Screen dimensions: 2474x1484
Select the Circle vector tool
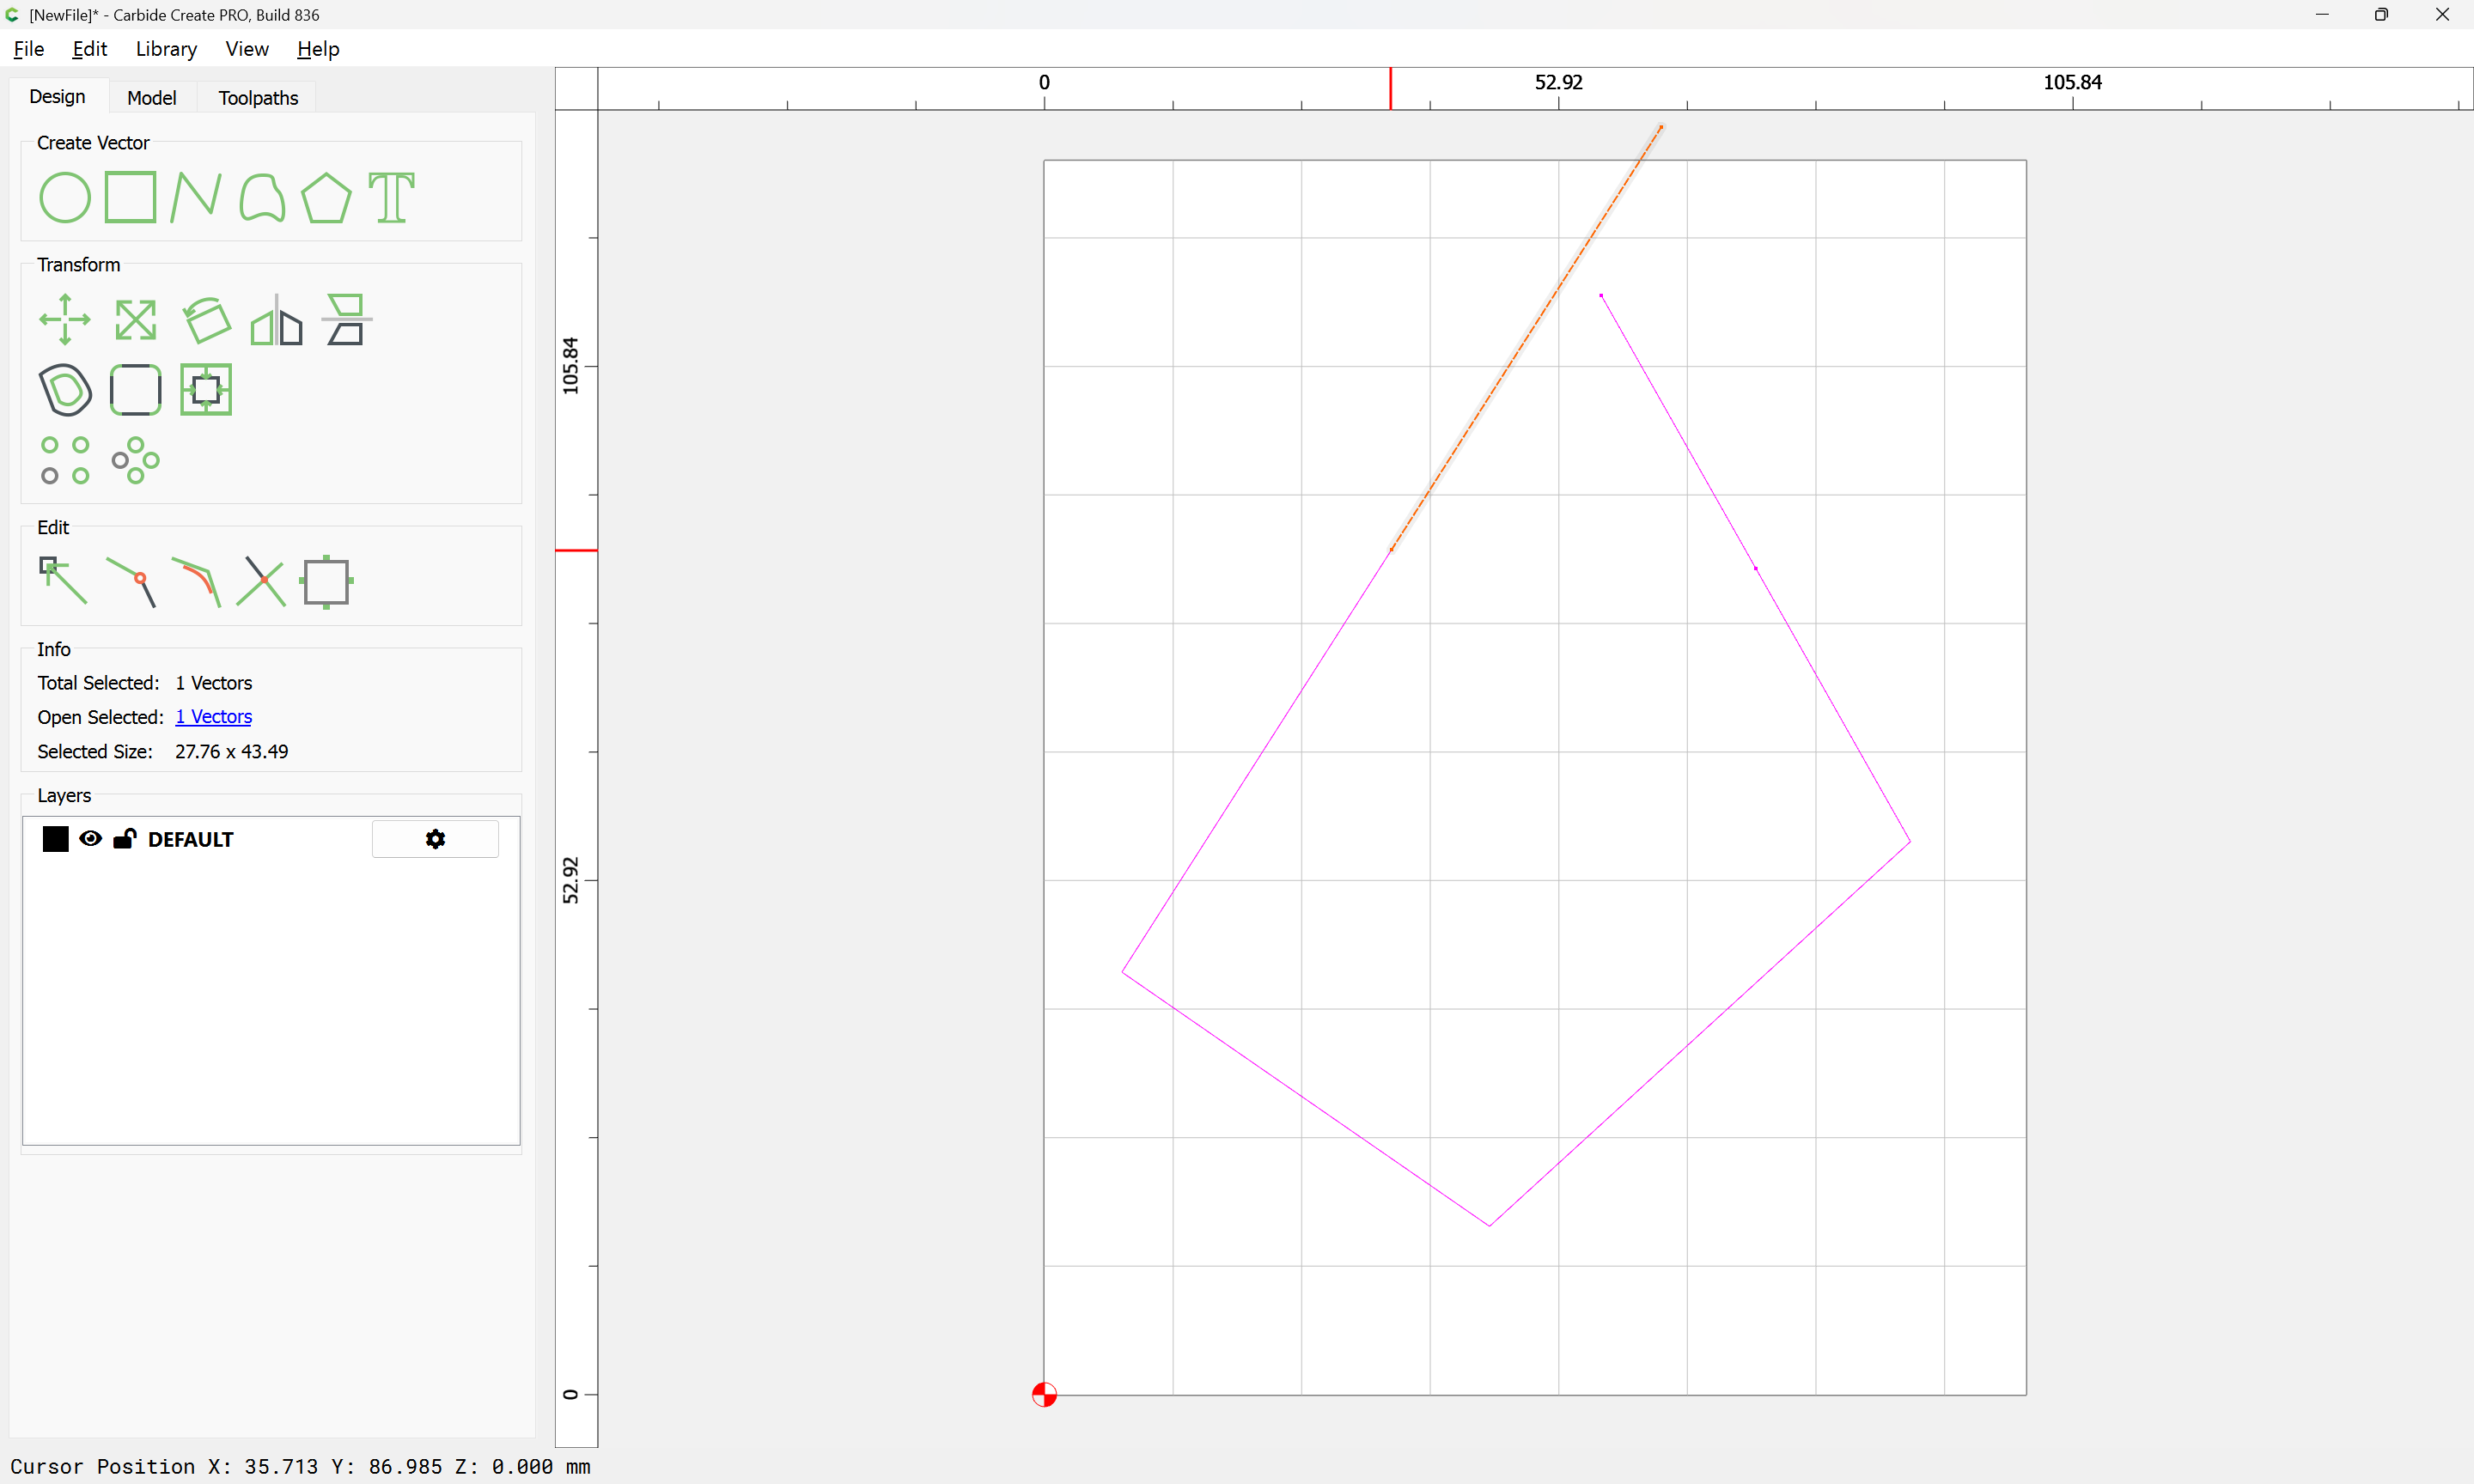(64, 197)
